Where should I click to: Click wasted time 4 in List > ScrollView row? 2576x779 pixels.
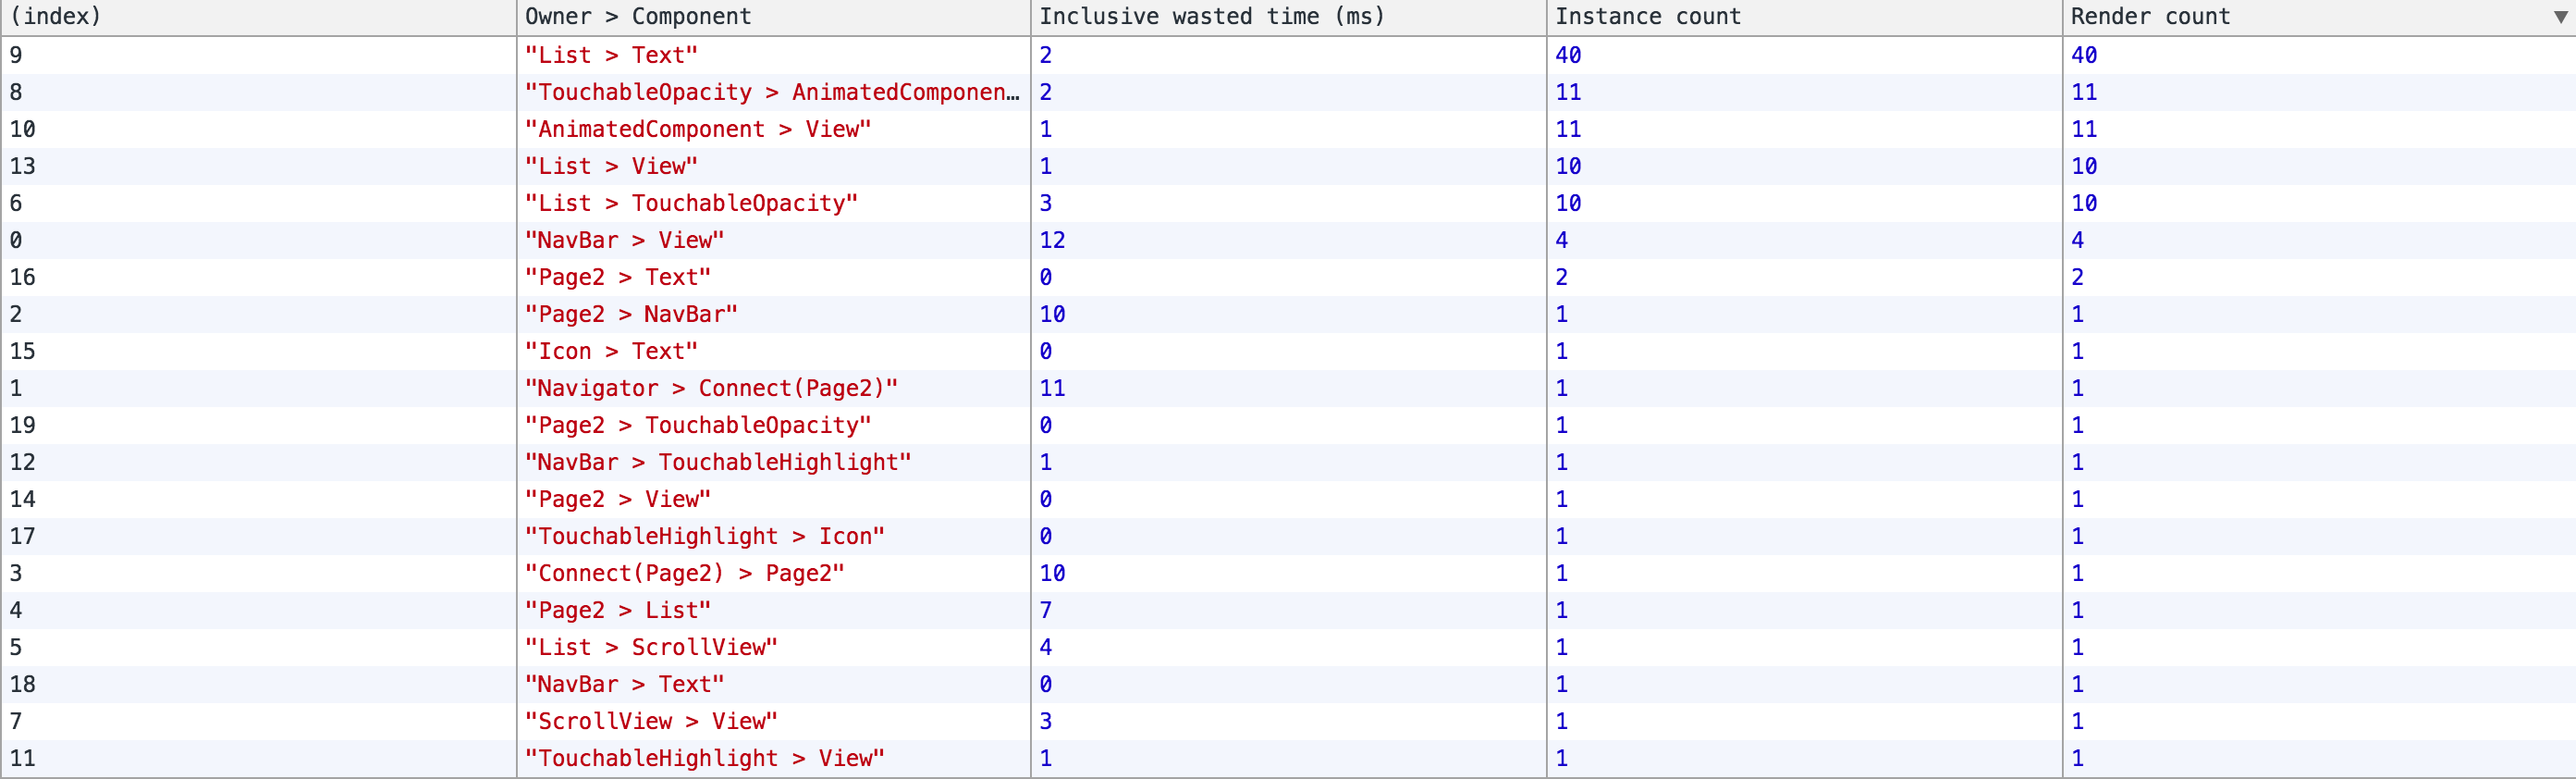pos(1046,647)
